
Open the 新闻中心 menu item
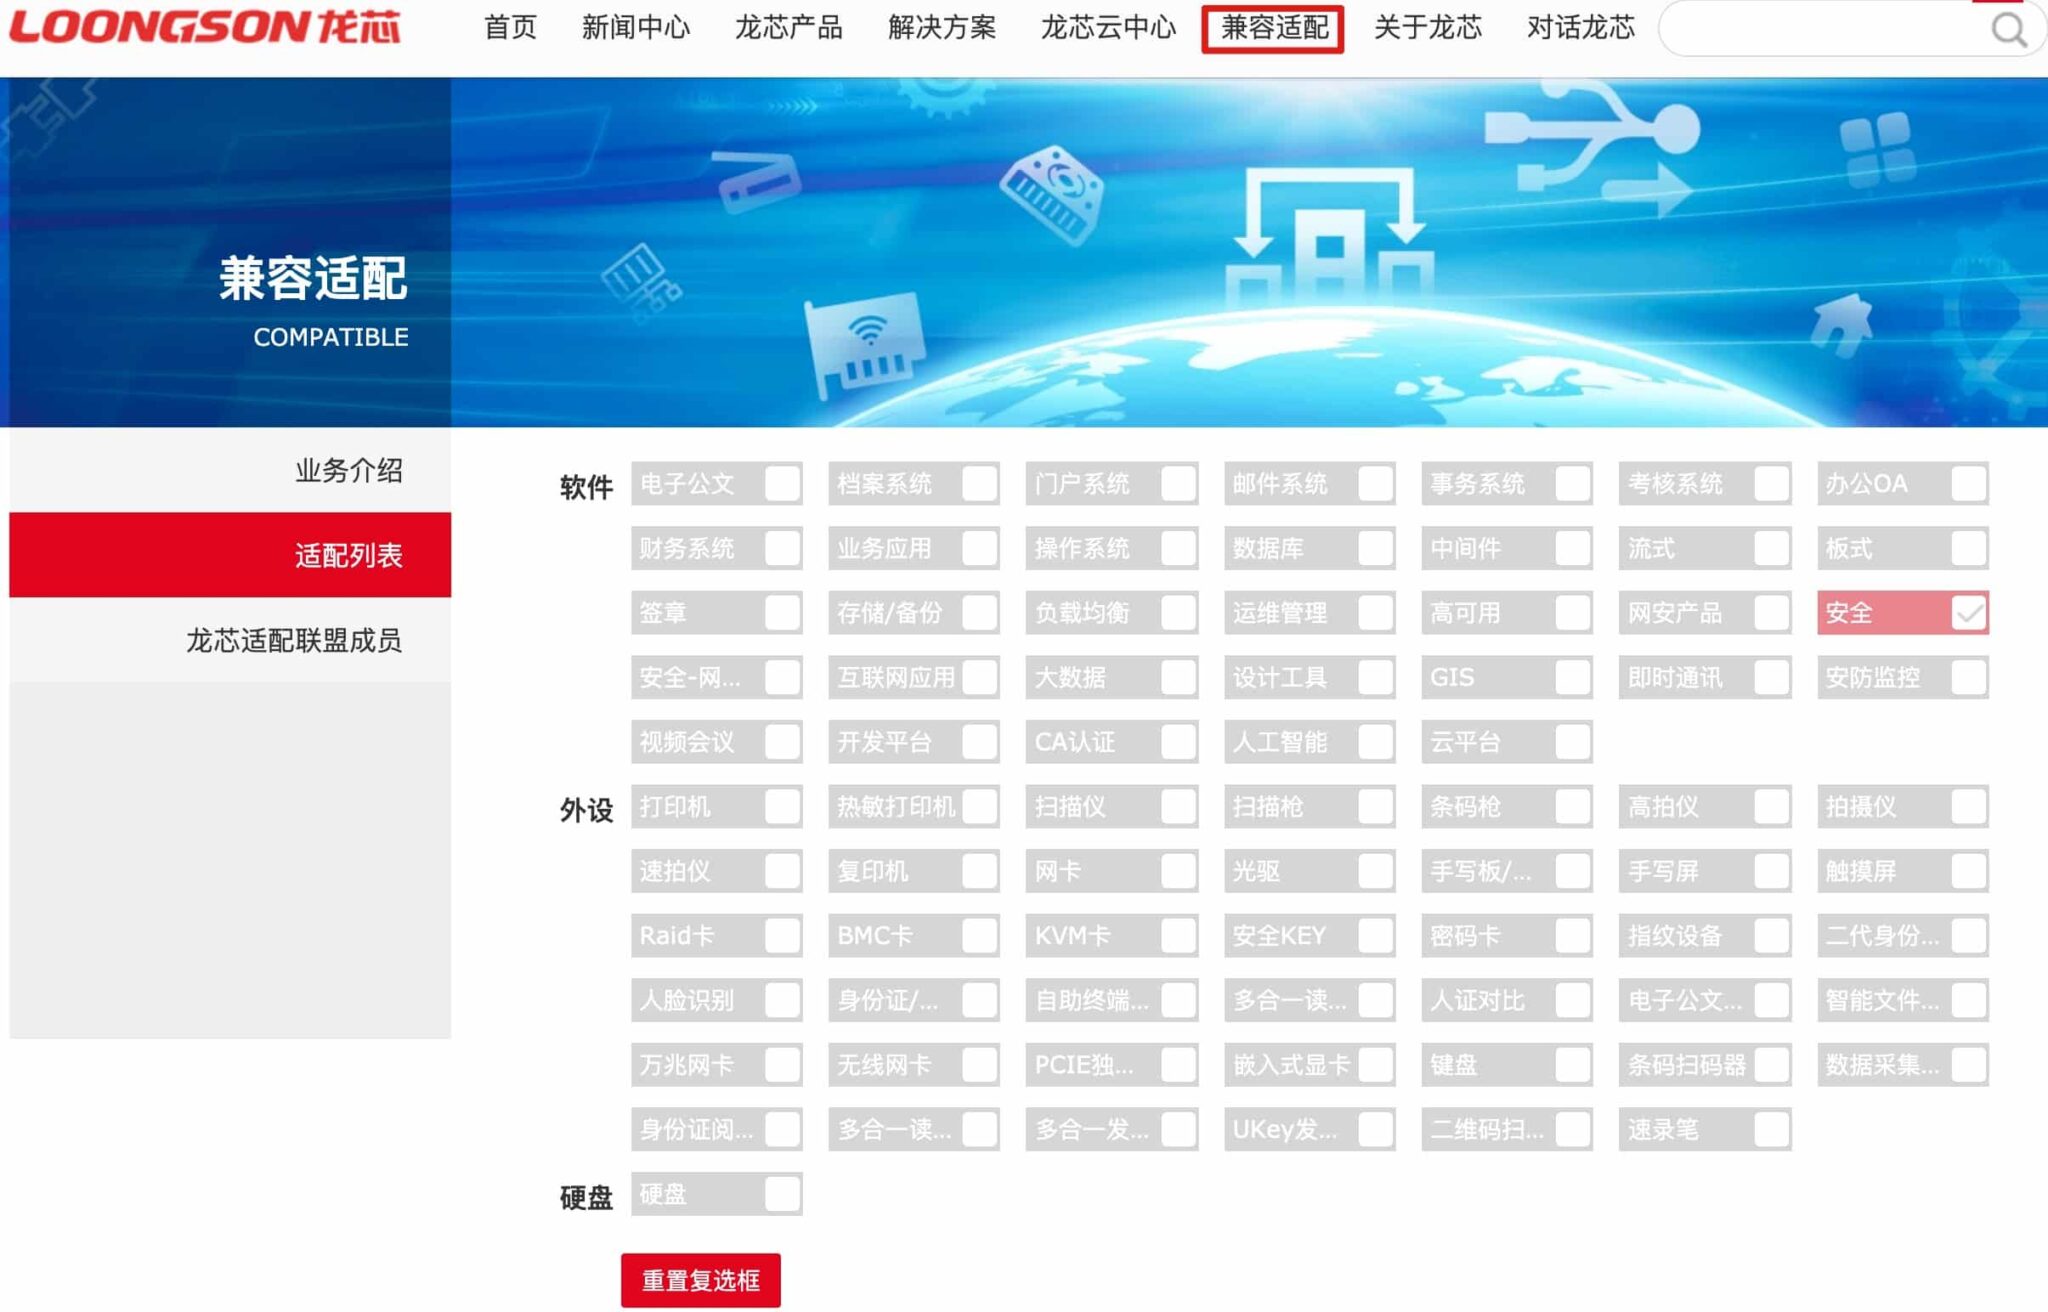pos(636,28)
